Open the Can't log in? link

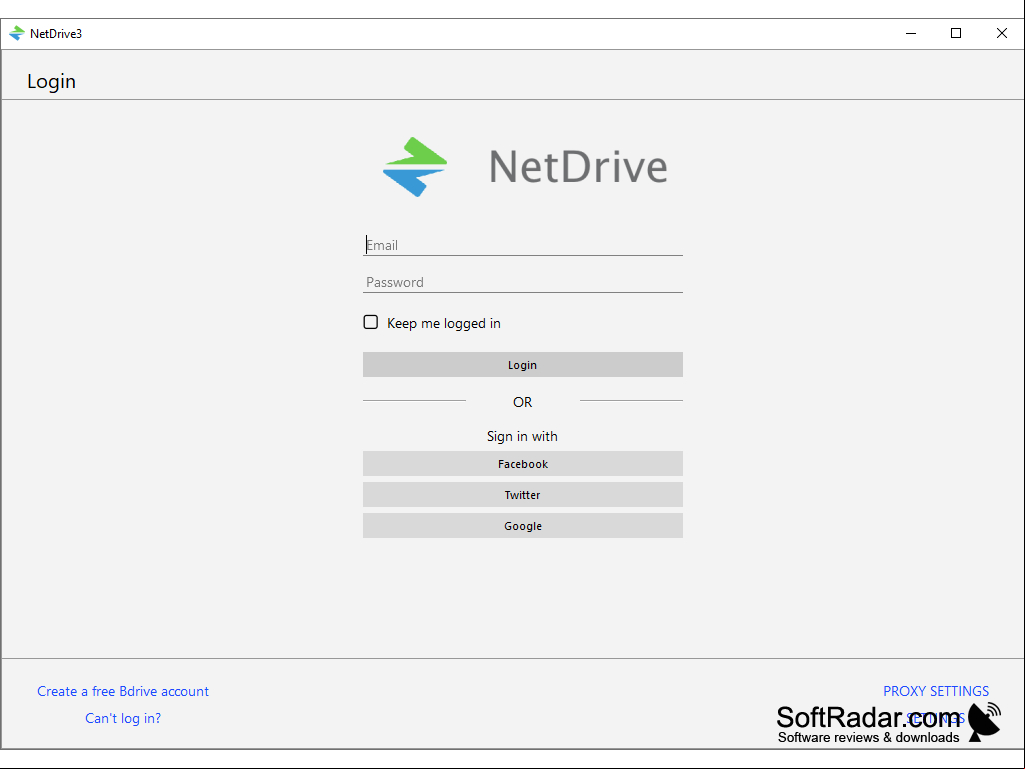pyautogui.click(x=123, y=718)
